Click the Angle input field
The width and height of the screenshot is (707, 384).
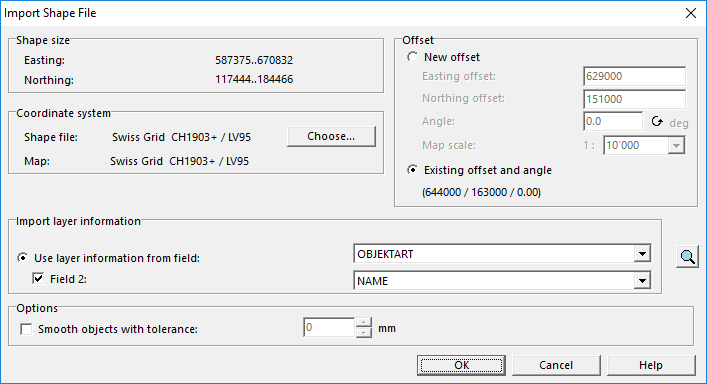click(x=613, y=121)
